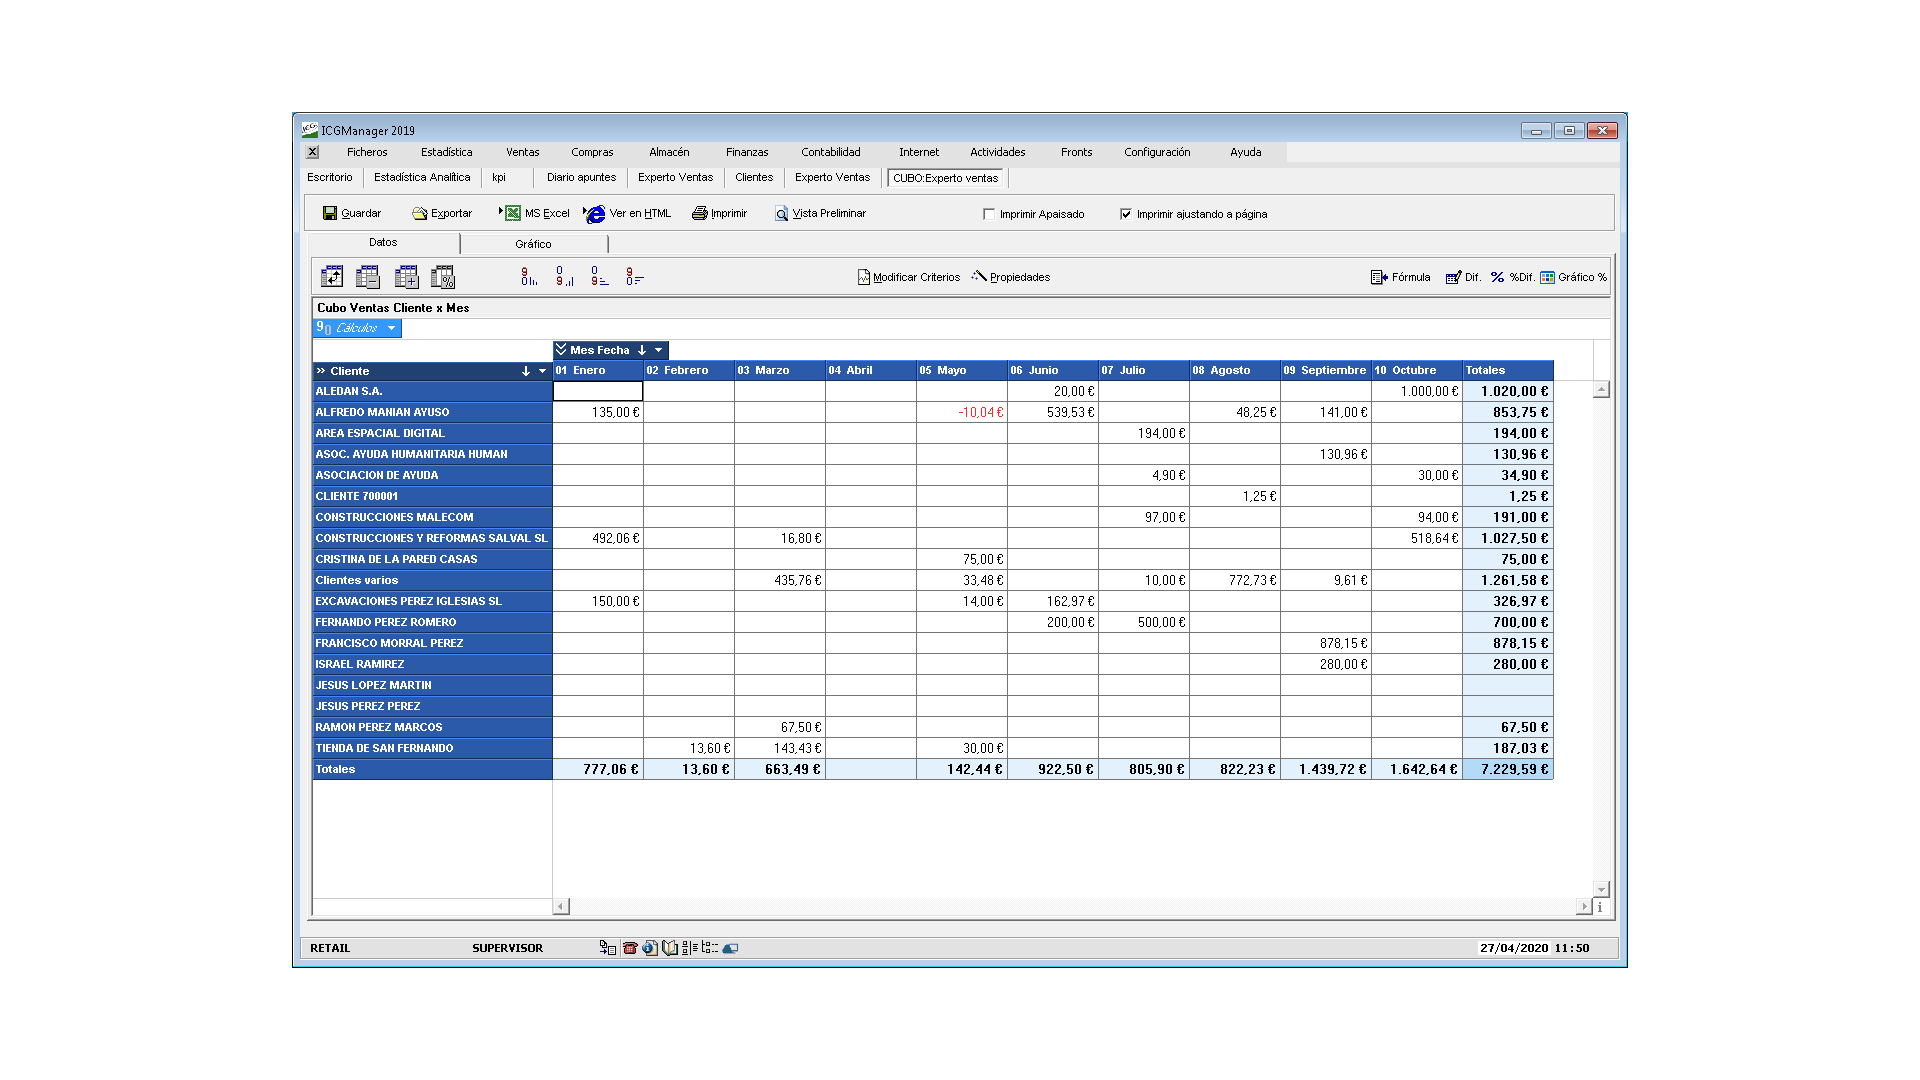
Task: Click the Exportar toolbar button
Action: pyautogui.click(x=442, y=213)
